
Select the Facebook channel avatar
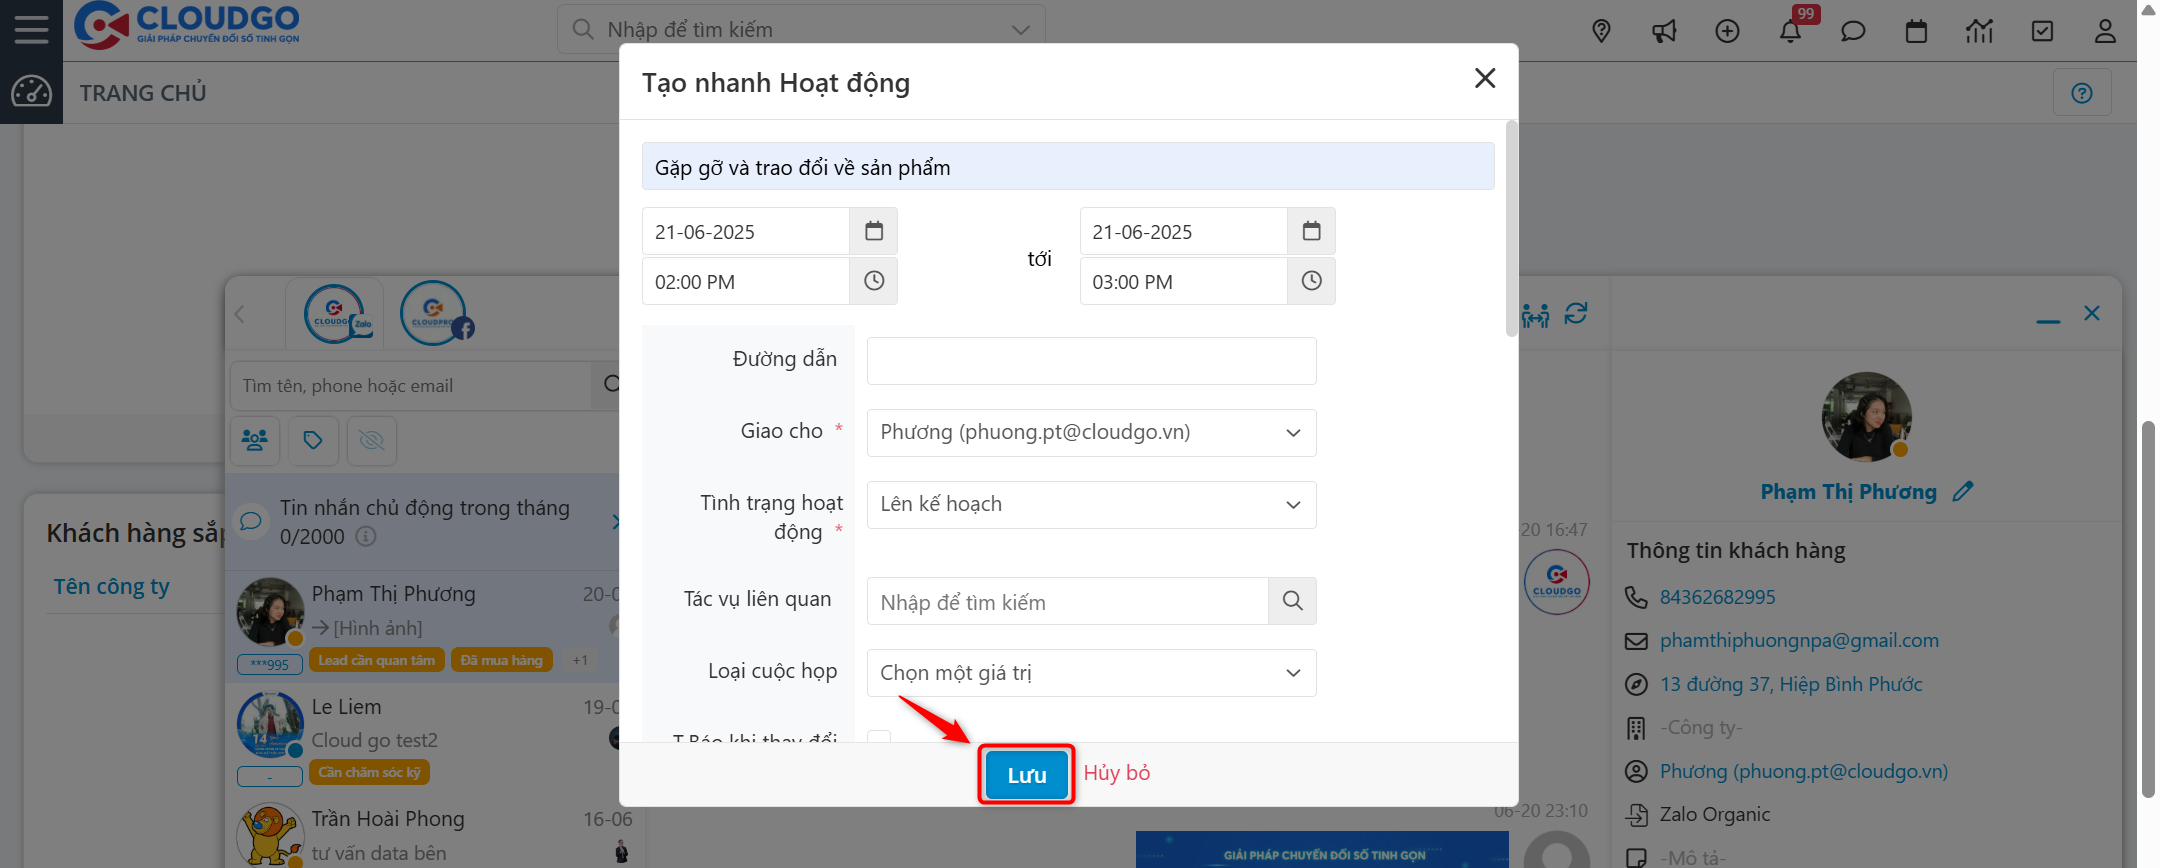point(435,314)
